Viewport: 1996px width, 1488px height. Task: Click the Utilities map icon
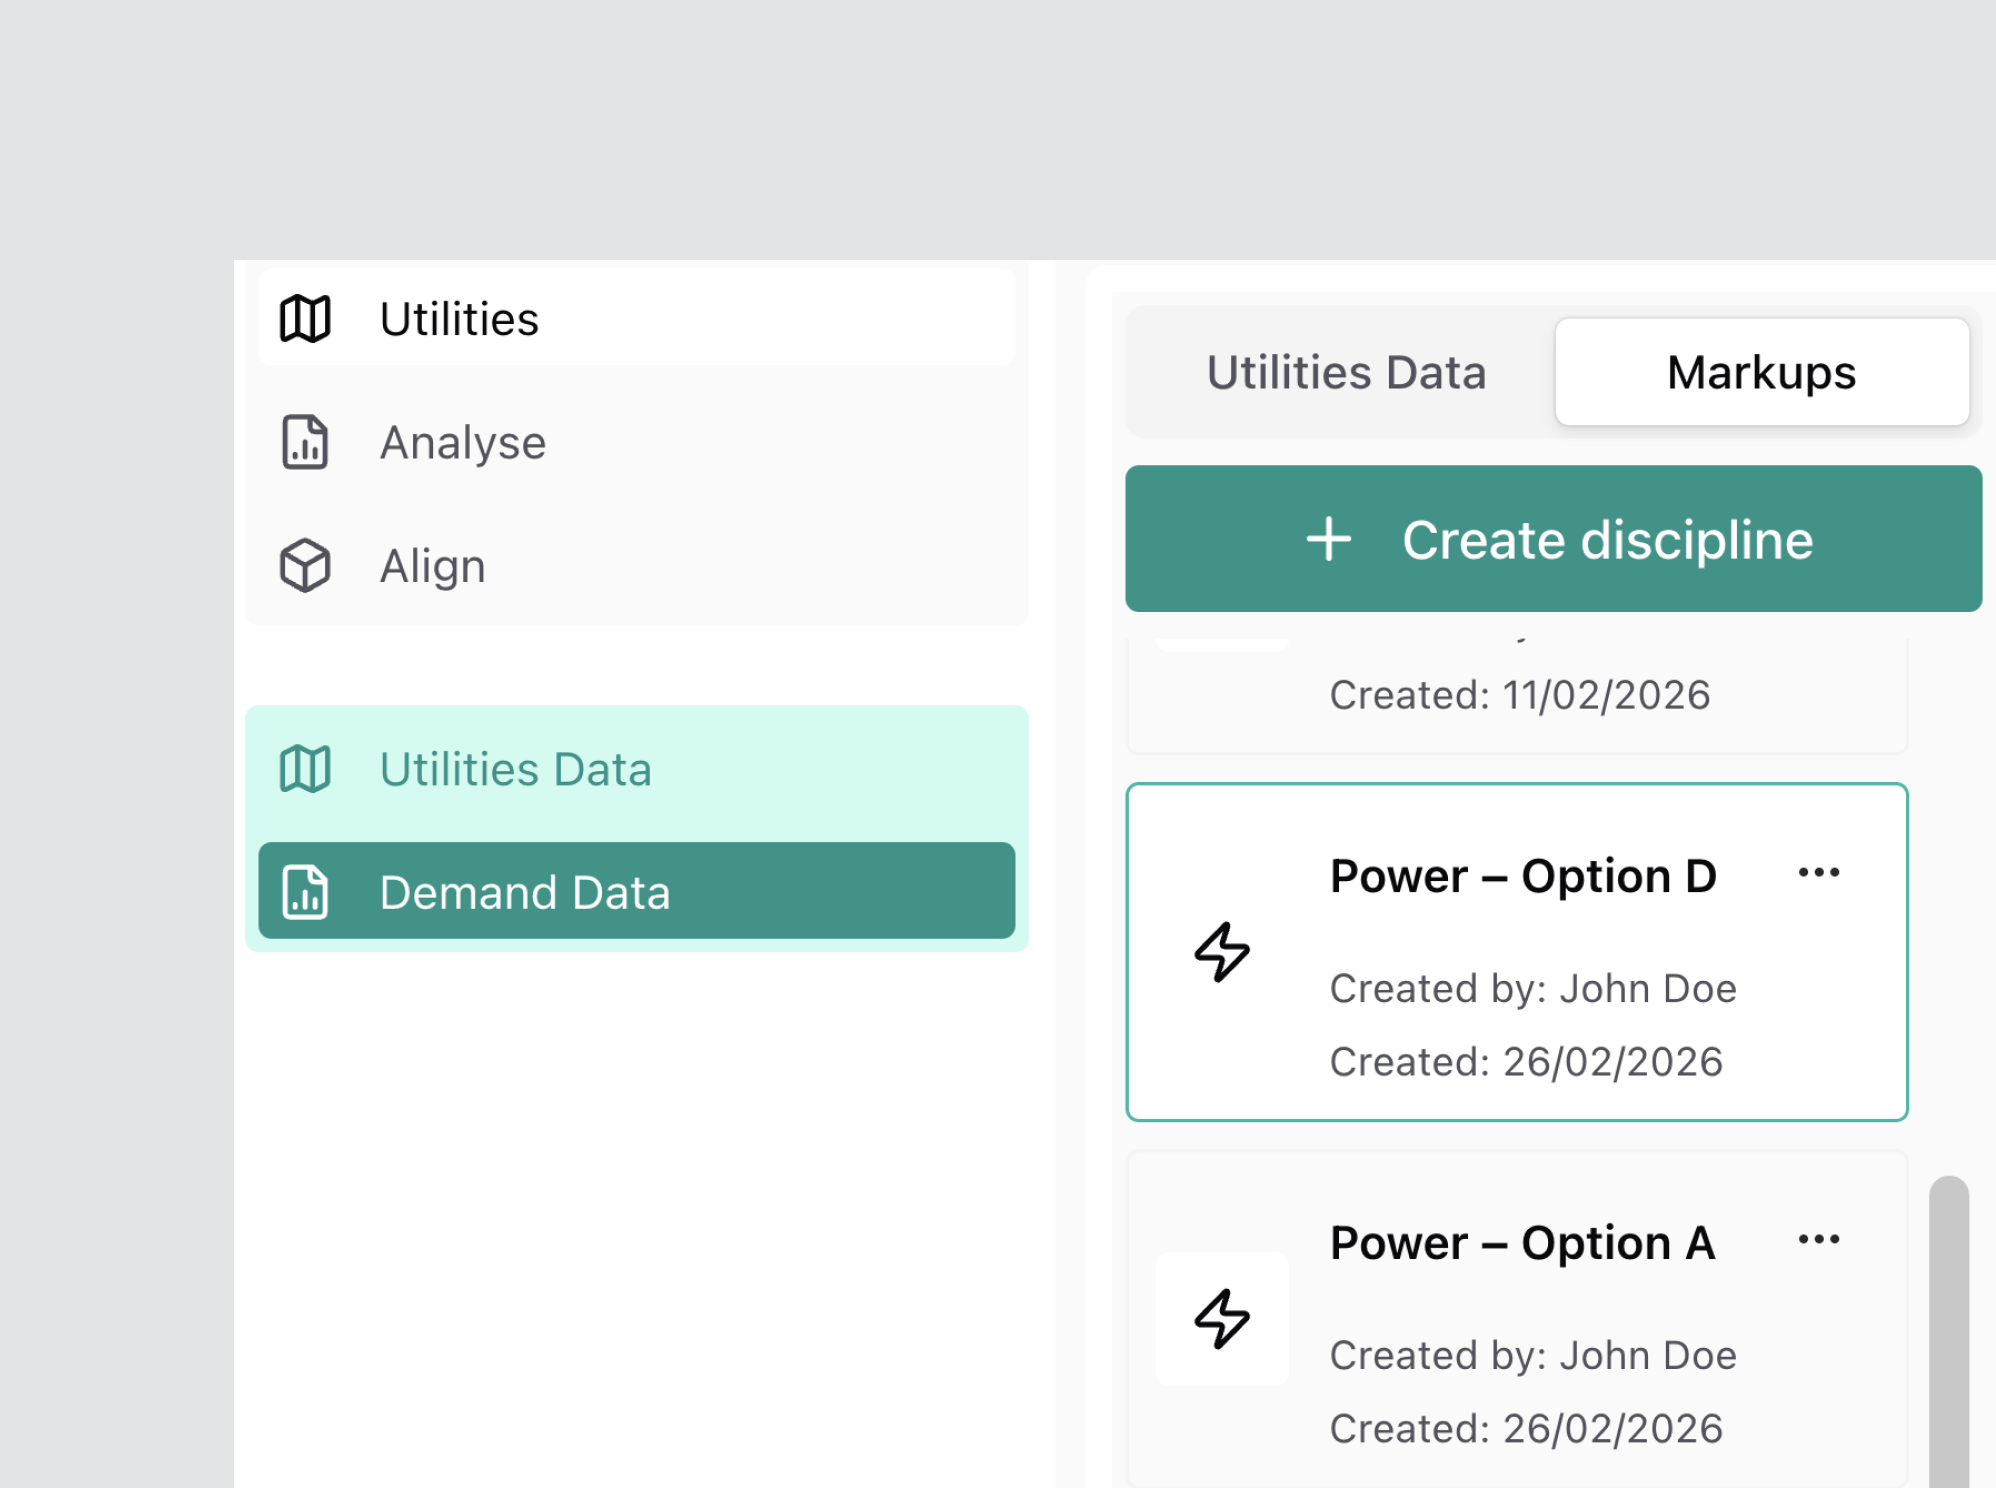pyautogui.click(x=305, y=319)
